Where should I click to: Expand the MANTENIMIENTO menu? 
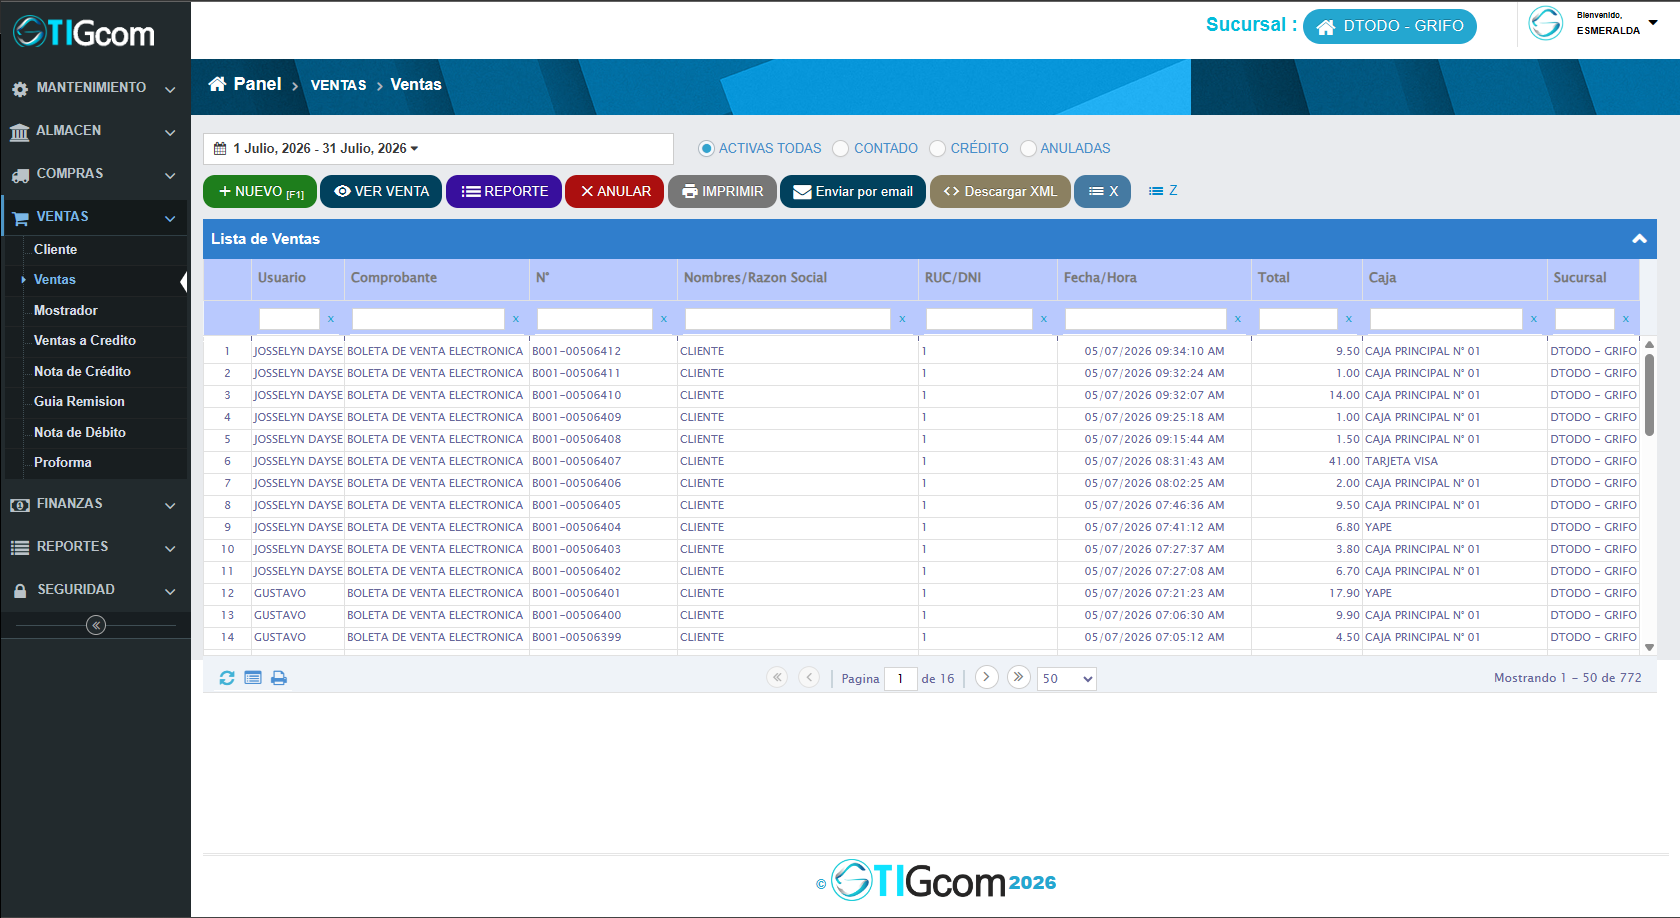[95, 88]
